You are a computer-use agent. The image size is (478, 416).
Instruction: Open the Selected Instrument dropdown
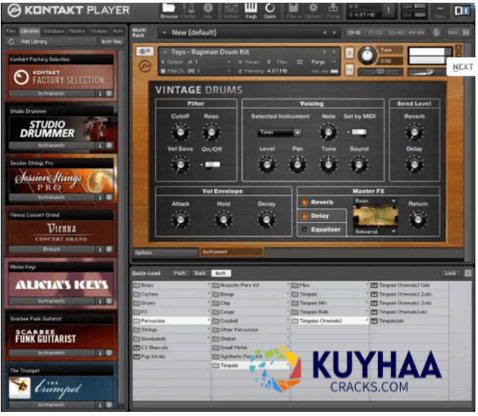(x=279, y=132)
